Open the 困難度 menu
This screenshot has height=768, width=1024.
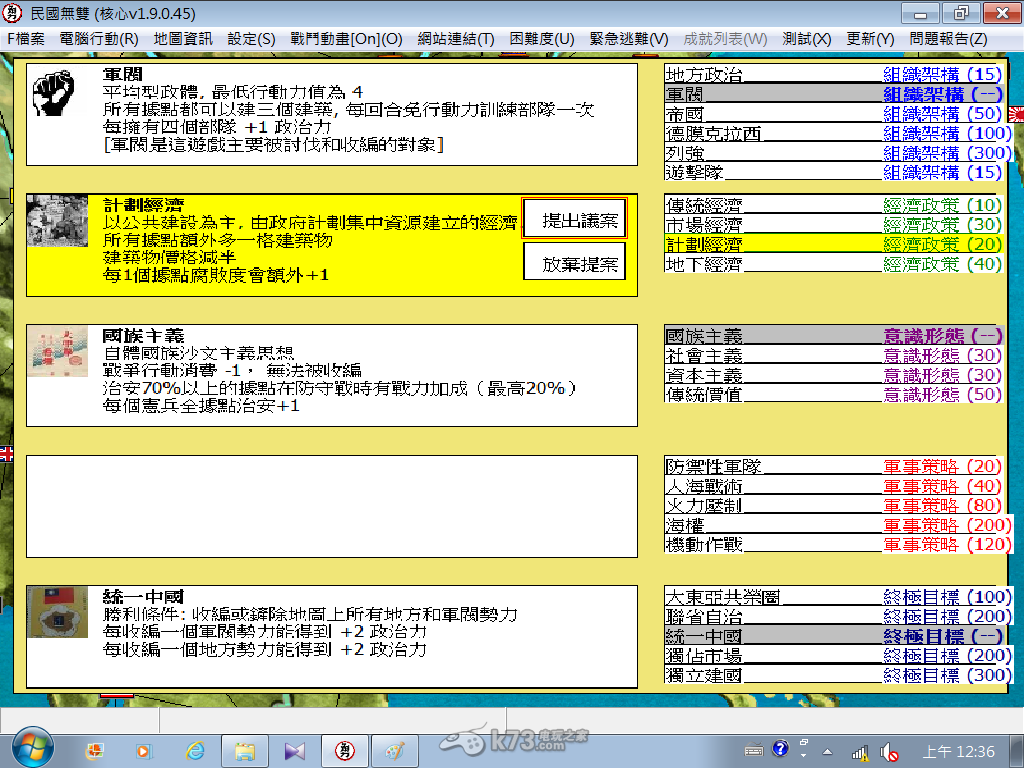pos(542,39)
